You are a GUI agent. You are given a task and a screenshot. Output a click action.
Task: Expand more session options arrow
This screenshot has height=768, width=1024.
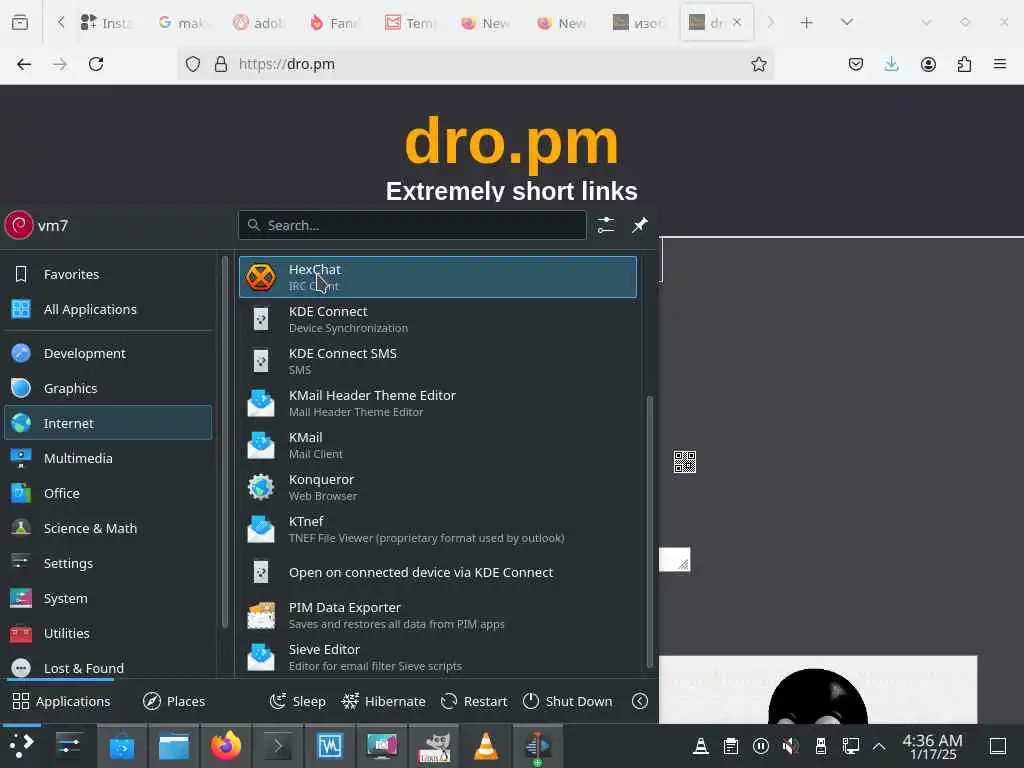640,701
